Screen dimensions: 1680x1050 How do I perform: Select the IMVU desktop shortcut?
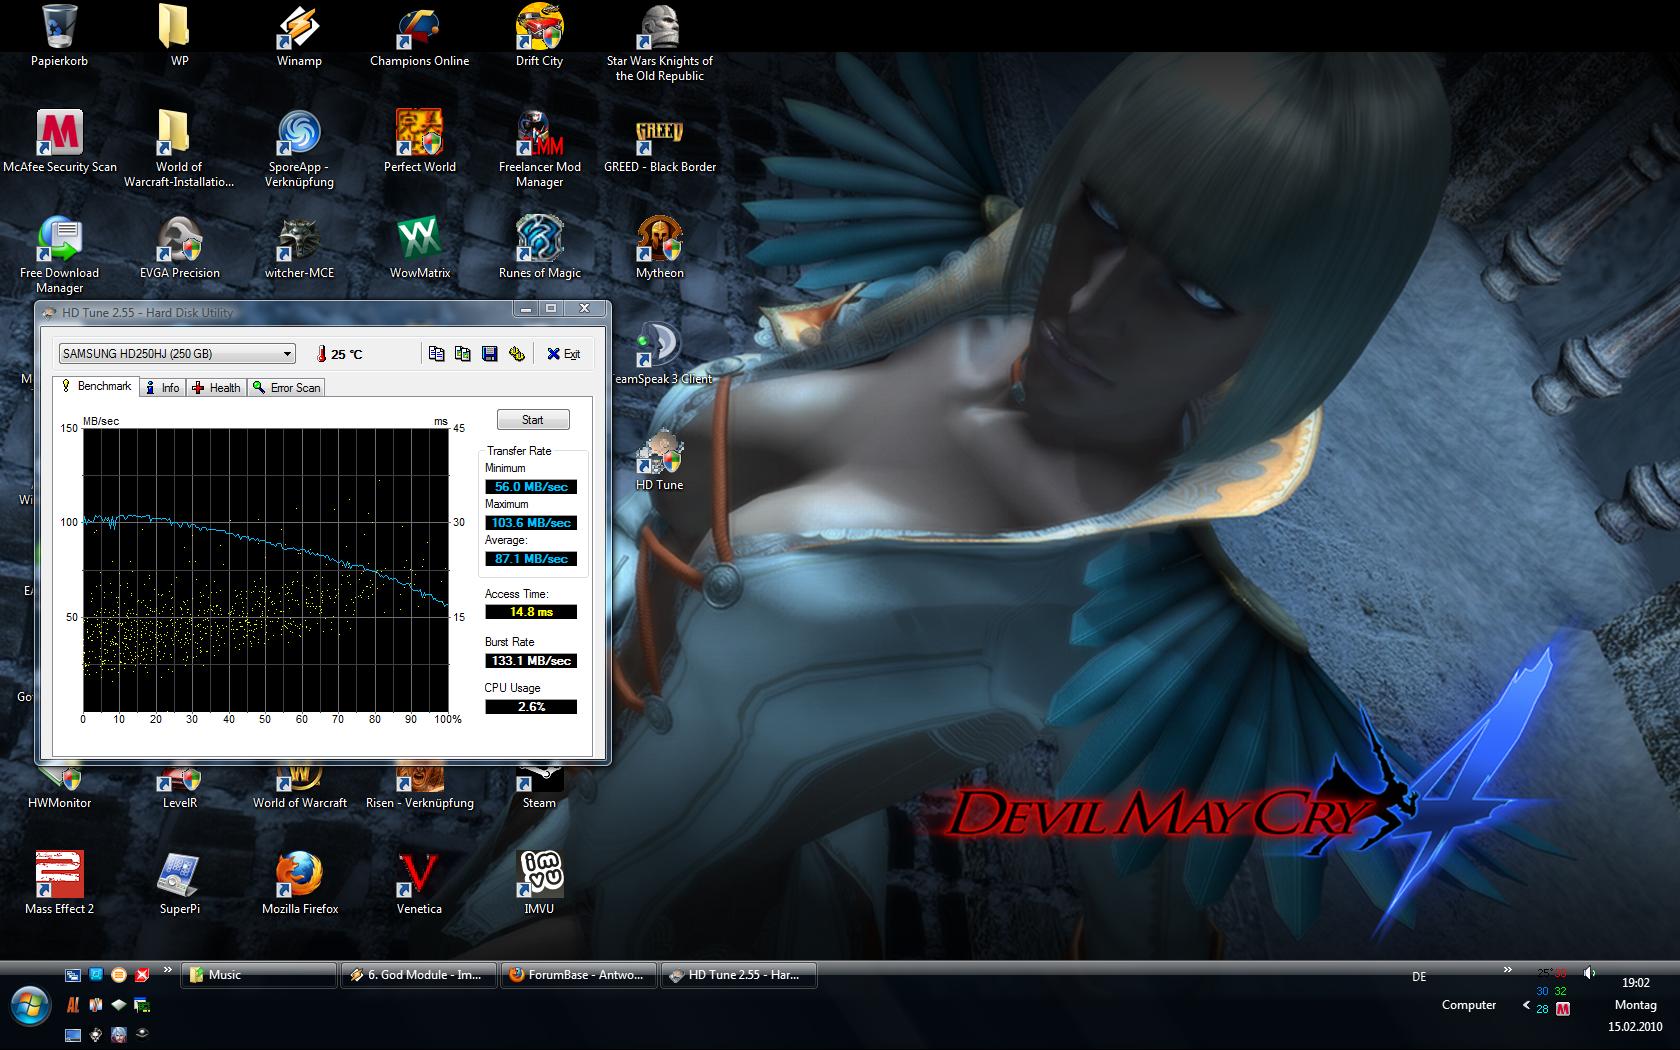point(539,884)
